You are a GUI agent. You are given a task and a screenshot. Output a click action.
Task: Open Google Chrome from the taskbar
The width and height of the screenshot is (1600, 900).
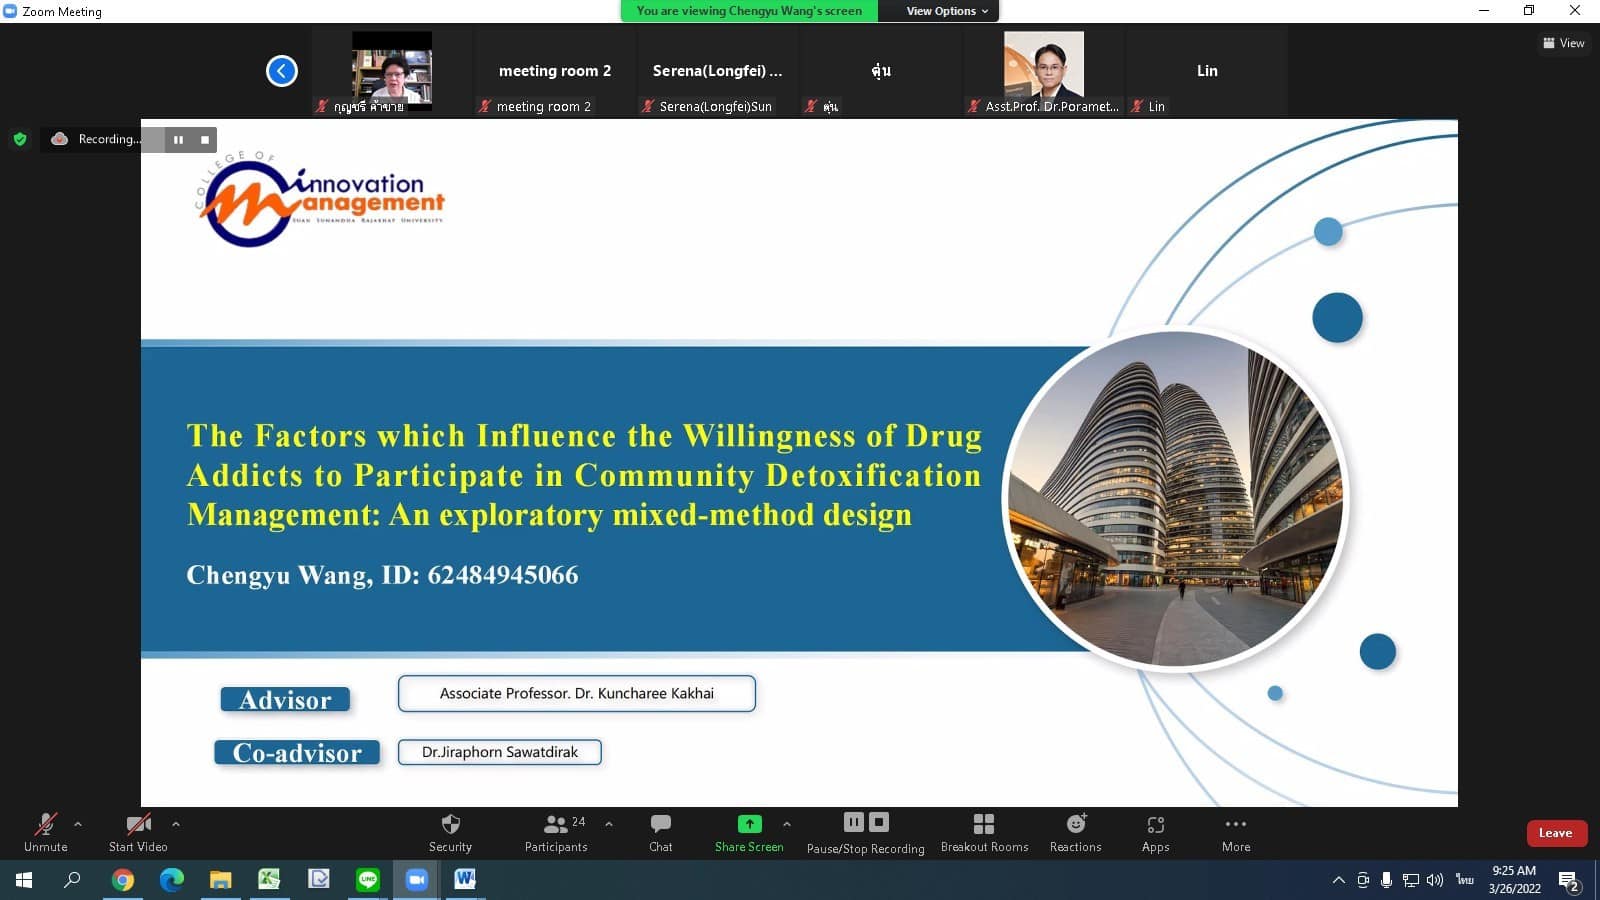[123, 879]
